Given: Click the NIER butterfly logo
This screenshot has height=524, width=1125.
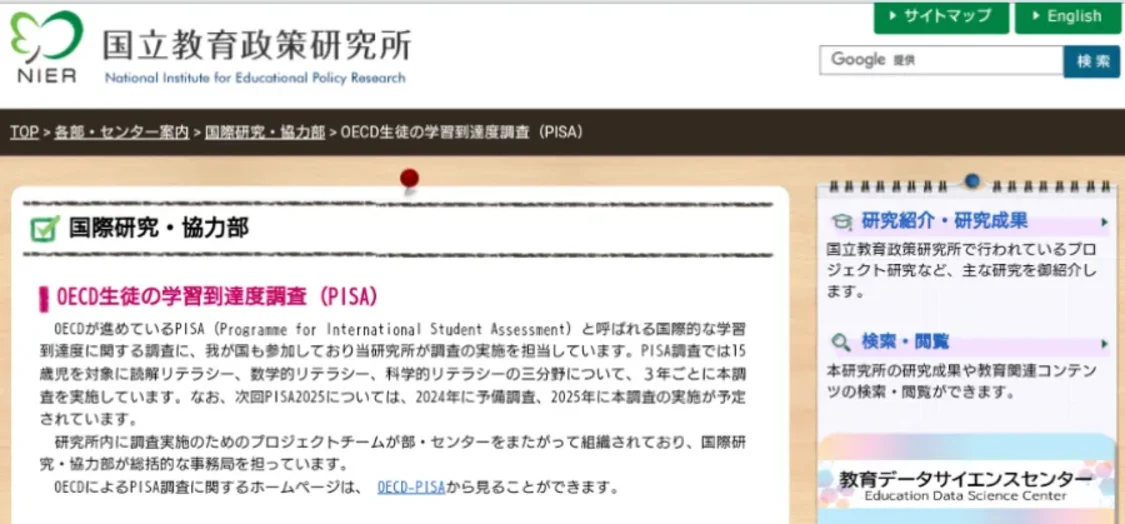Looking at the screenshot, I should point(46,46).
